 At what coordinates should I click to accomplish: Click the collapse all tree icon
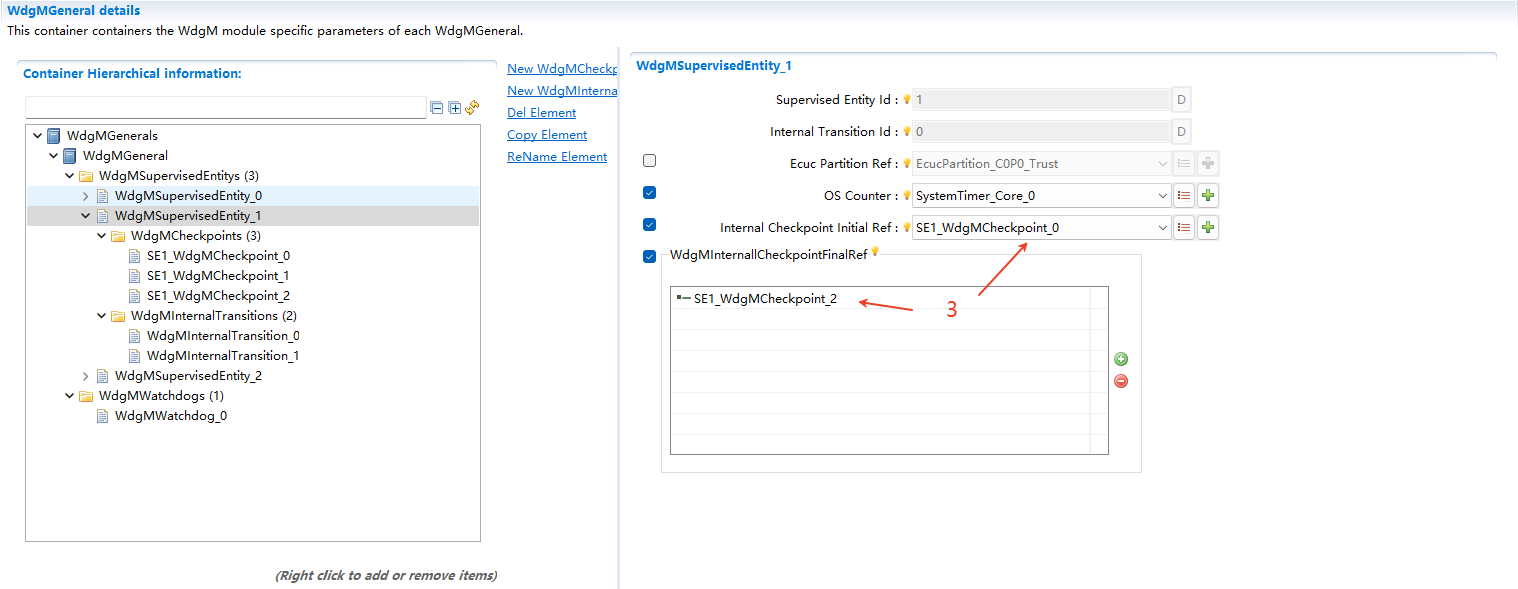(x=436, y=108)
